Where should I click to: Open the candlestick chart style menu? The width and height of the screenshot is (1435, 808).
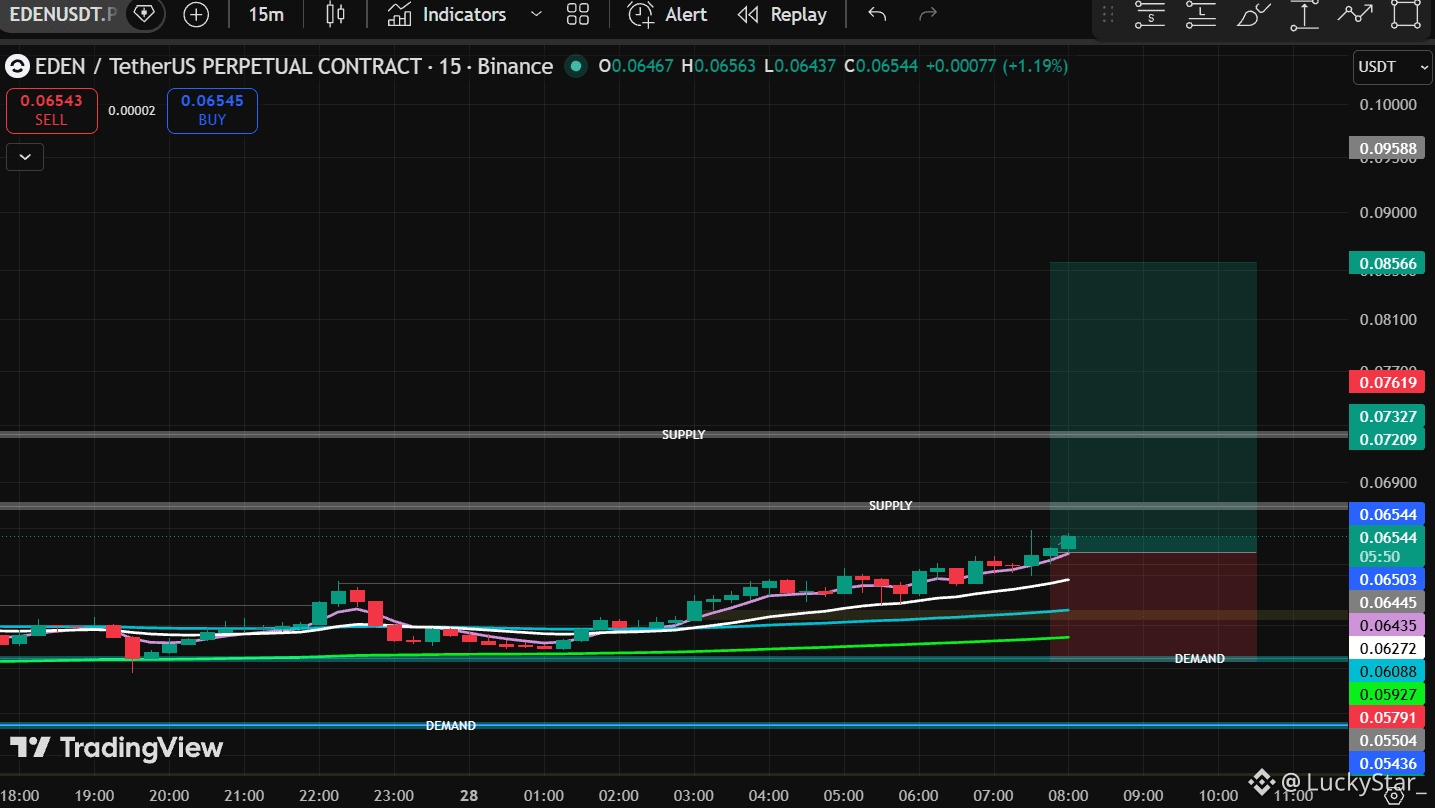pyautogui.click(x=336, y=14)
